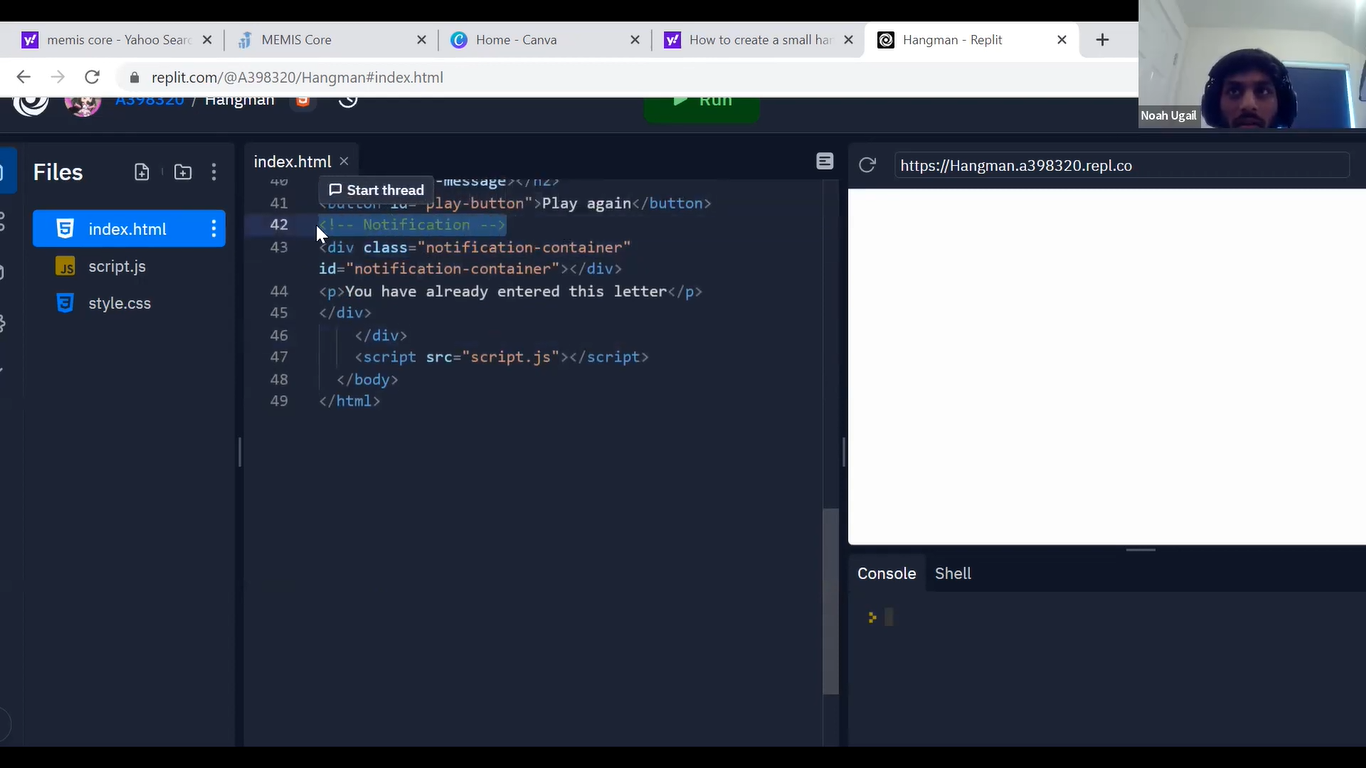The width and height of the screenshot is (1366, 768).
Task: Click line number 42 in the gutter
Action: (279, 225)
